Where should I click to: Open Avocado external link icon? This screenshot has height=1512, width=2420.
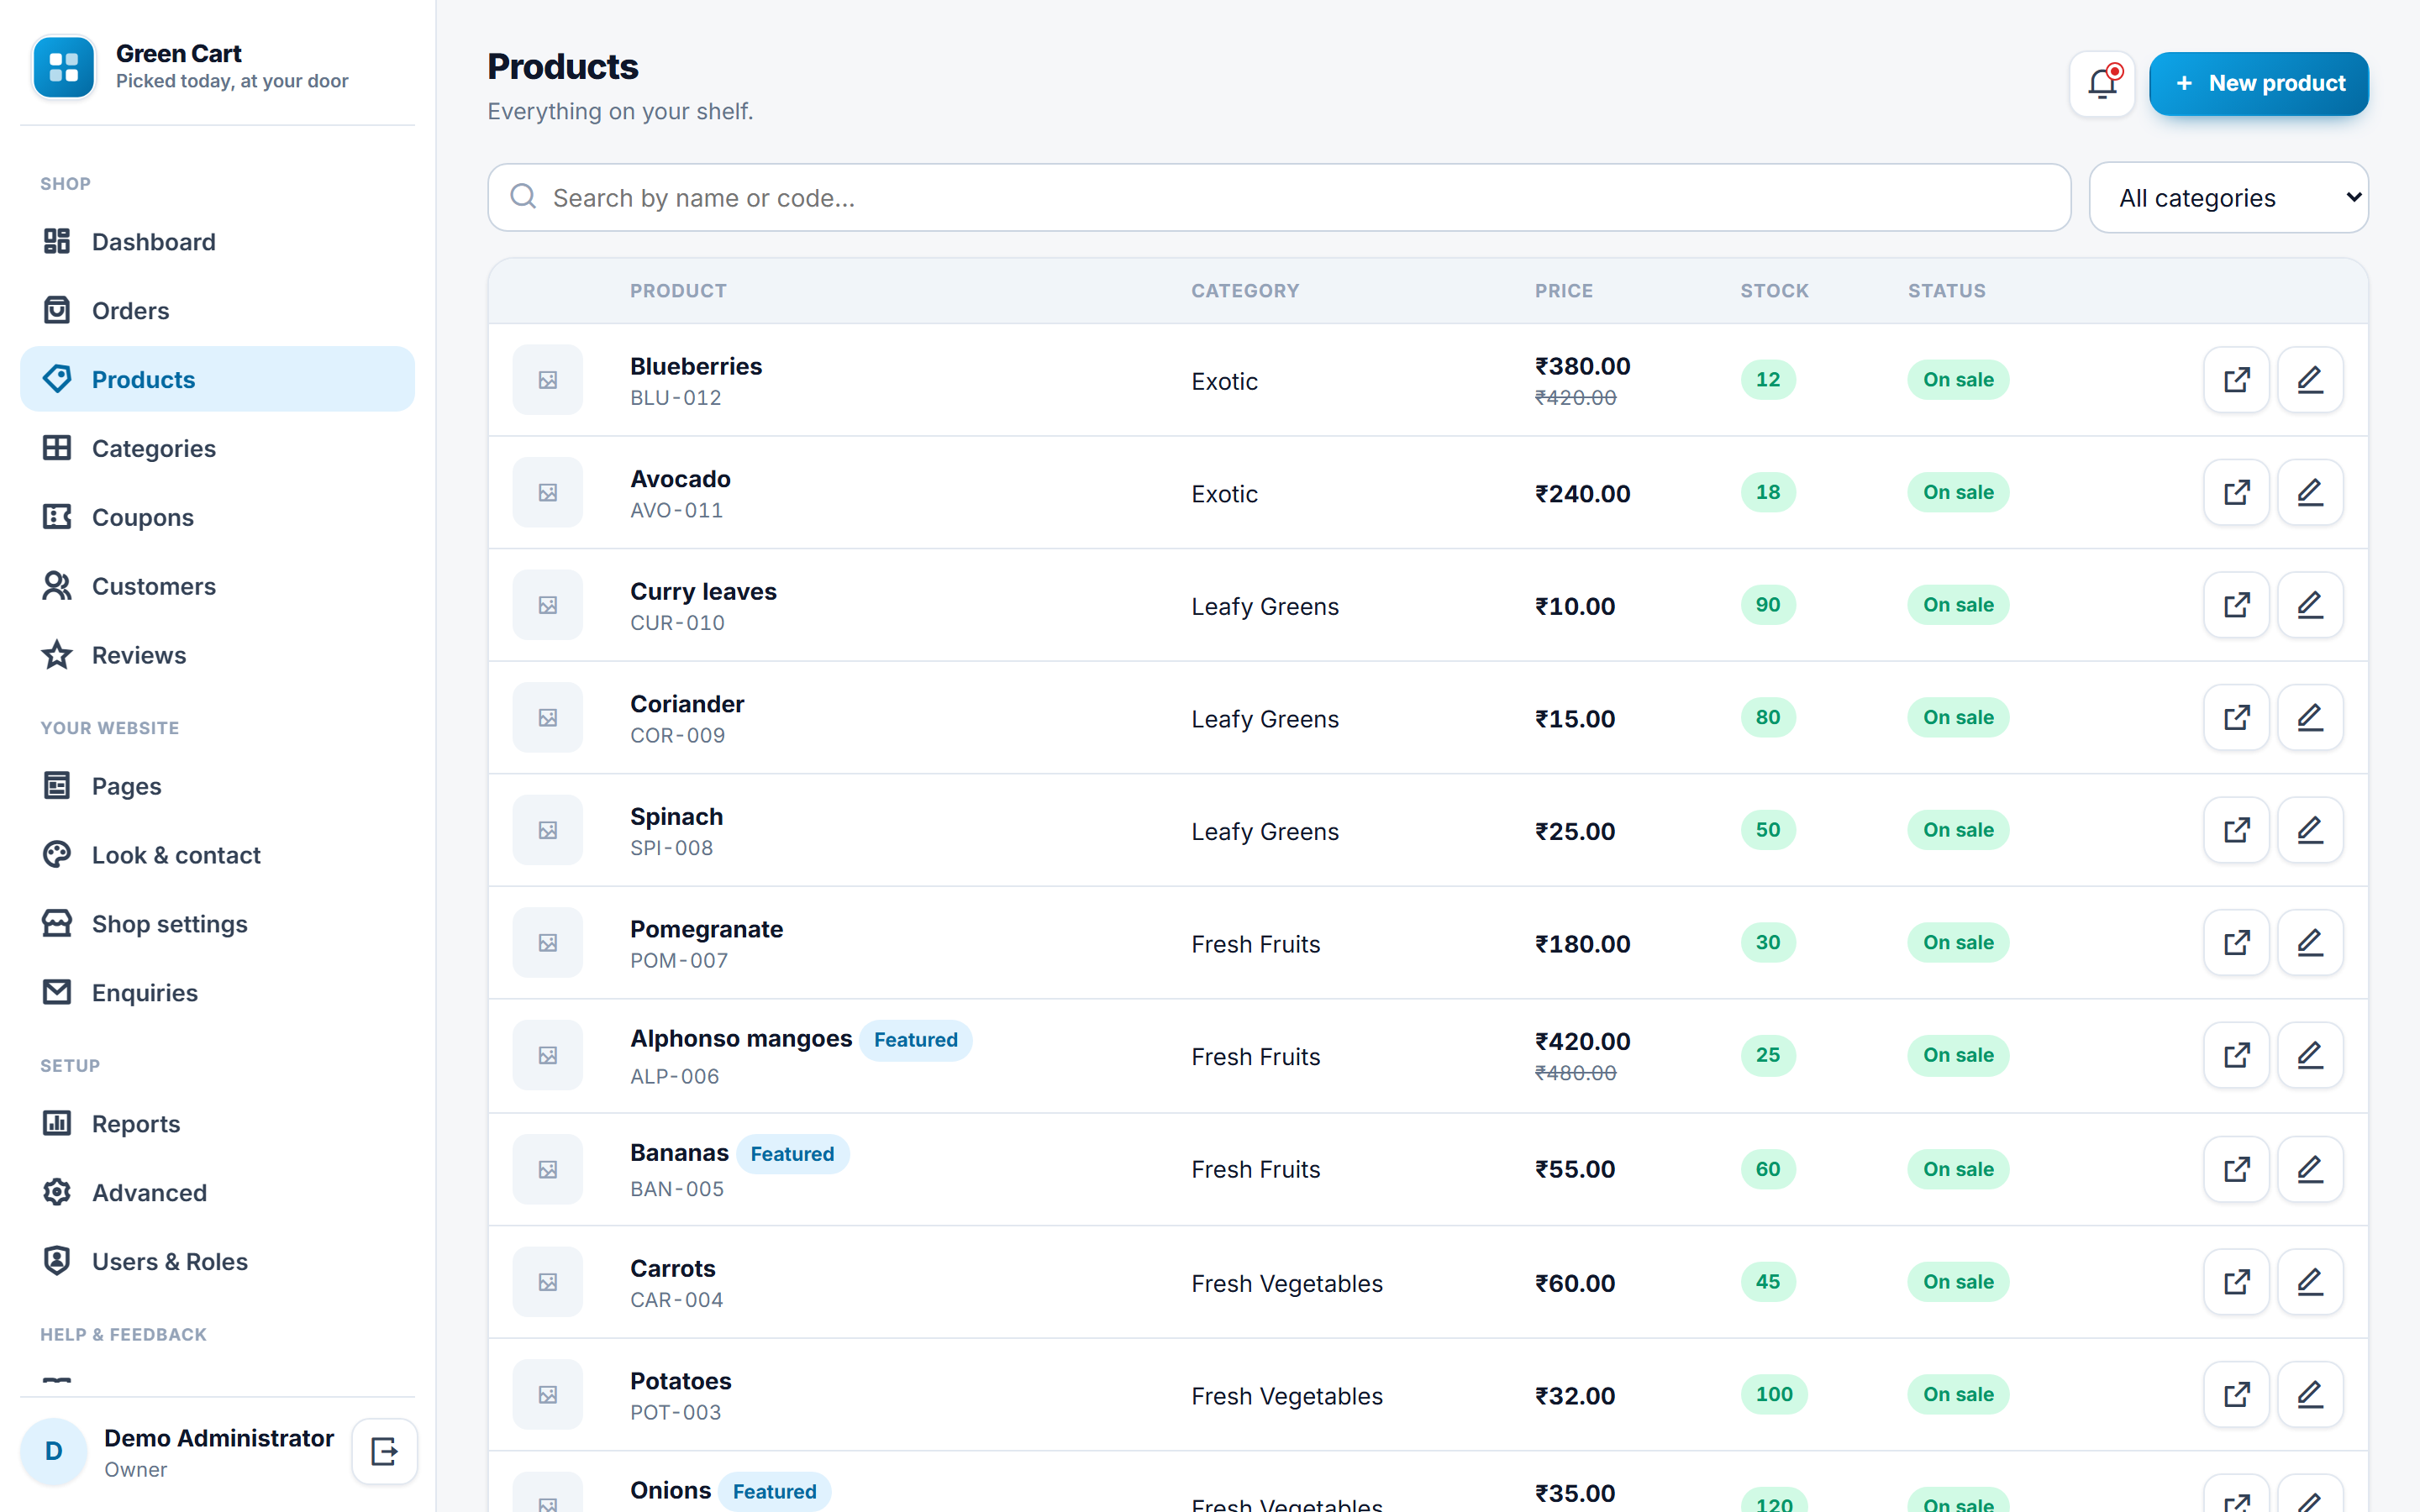click(2236, 492)
